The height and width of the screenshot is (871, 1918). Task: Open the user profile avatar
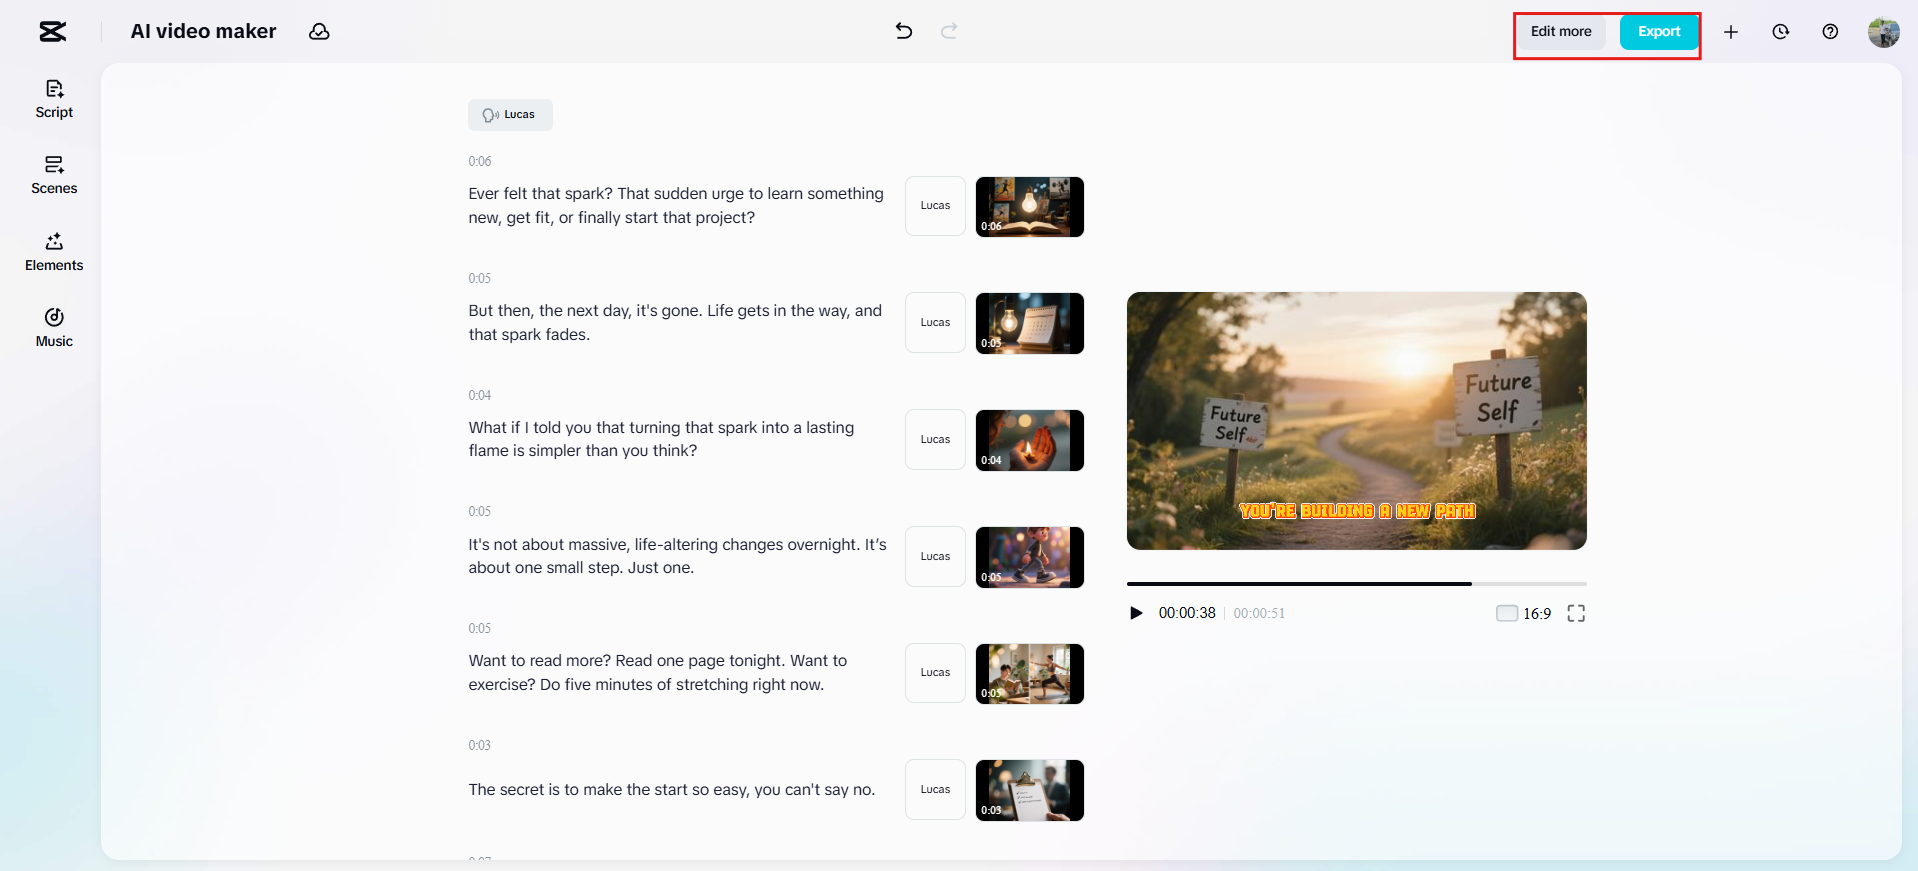tap(1884, 32)
